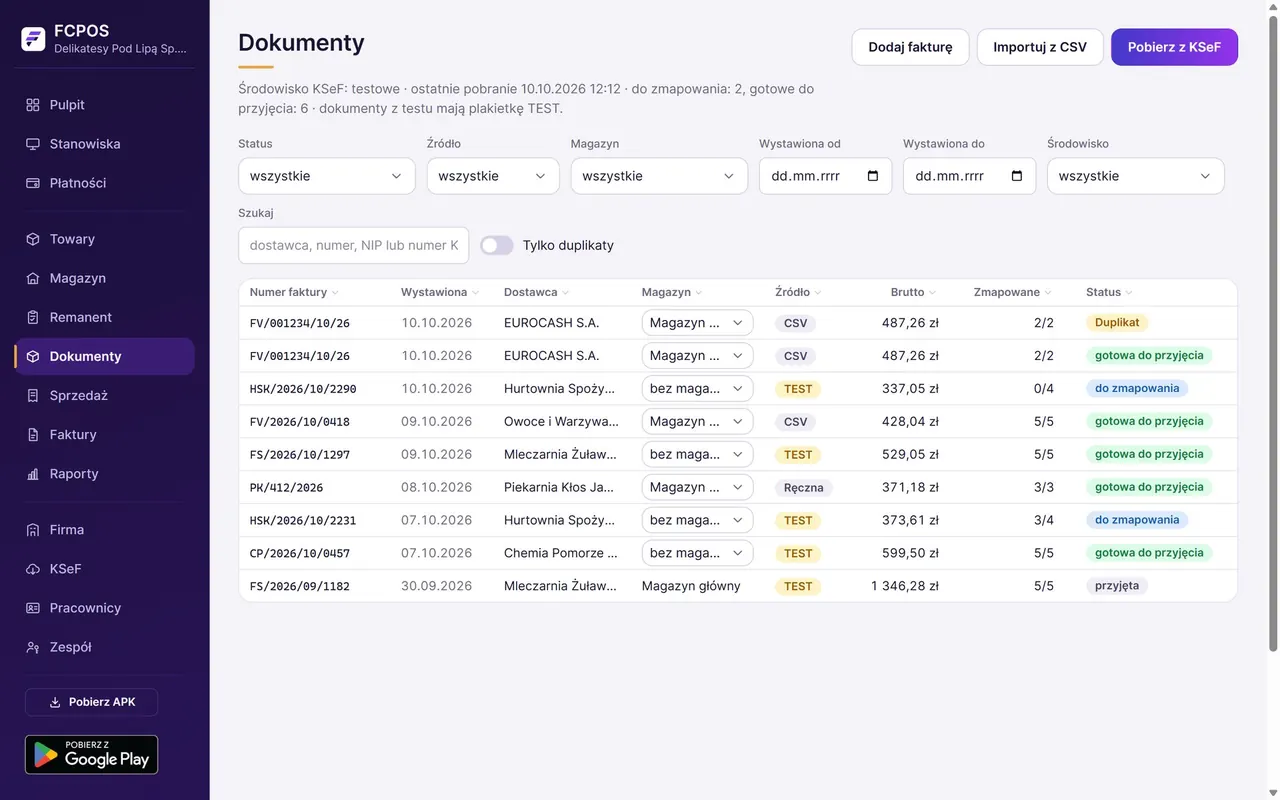
Task: Click the przyjęta status badge
Action: [1117, 586]
